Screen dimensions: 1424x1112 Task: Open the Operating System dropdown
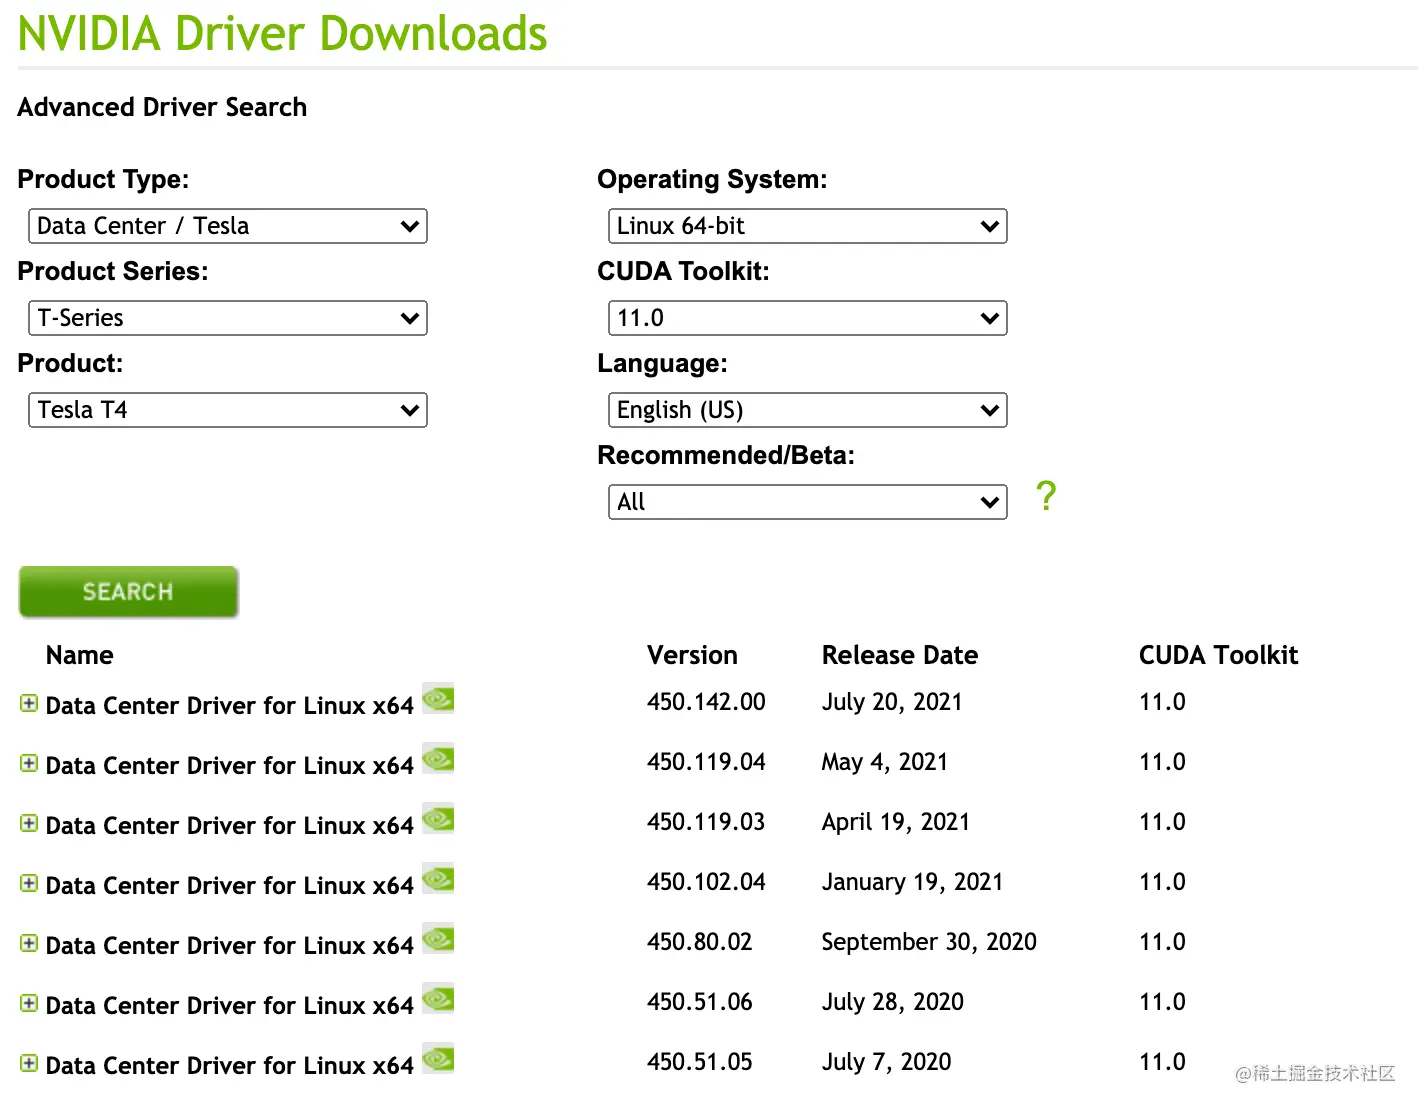(x=808, y=226)
